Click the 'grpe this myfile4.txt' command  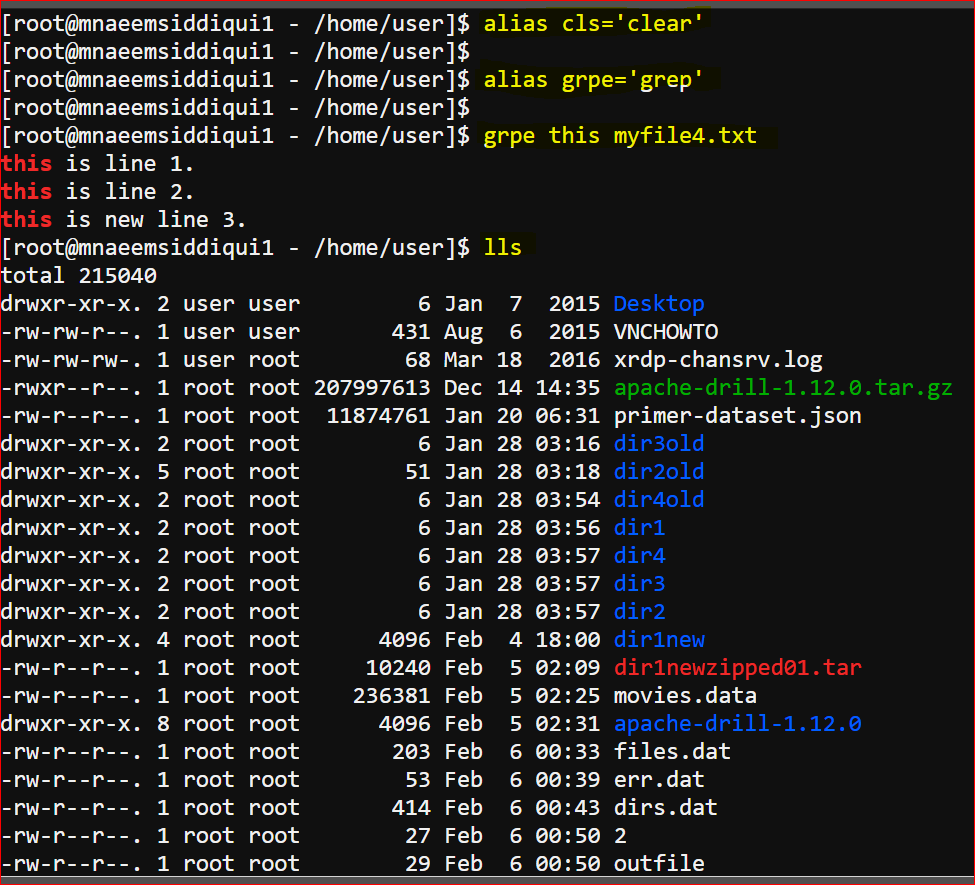(620, 136)
